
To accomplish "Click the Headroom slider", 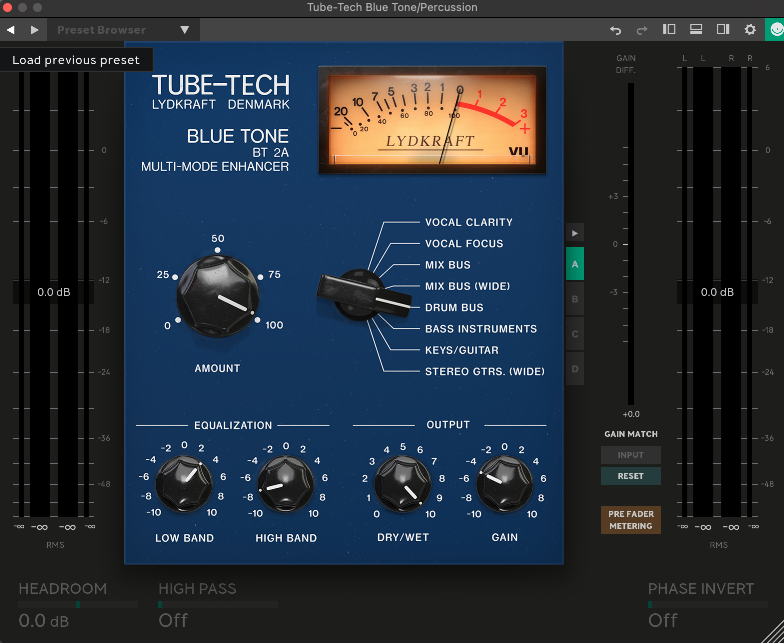I will (78, 605).
